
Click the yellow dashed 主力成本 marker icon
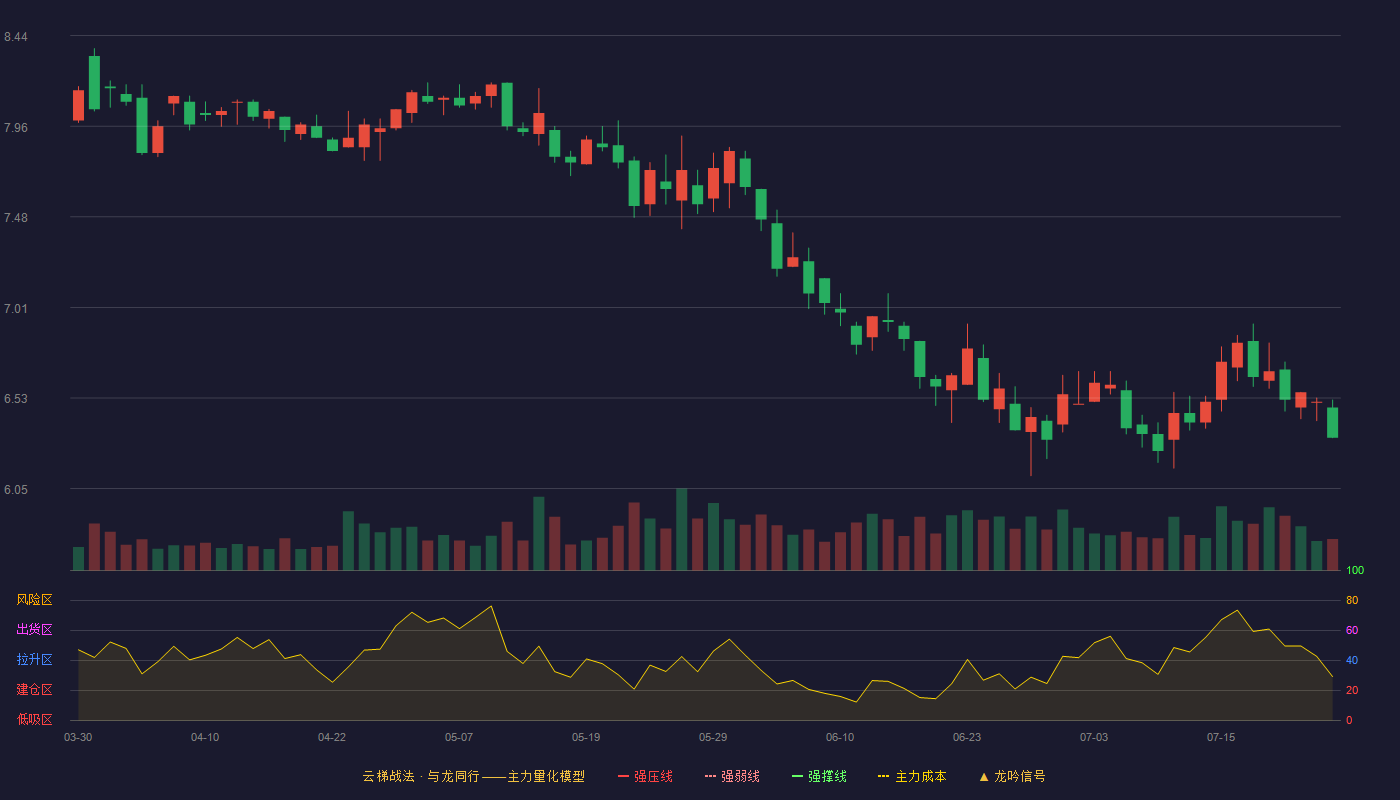[x=883, y=776]
